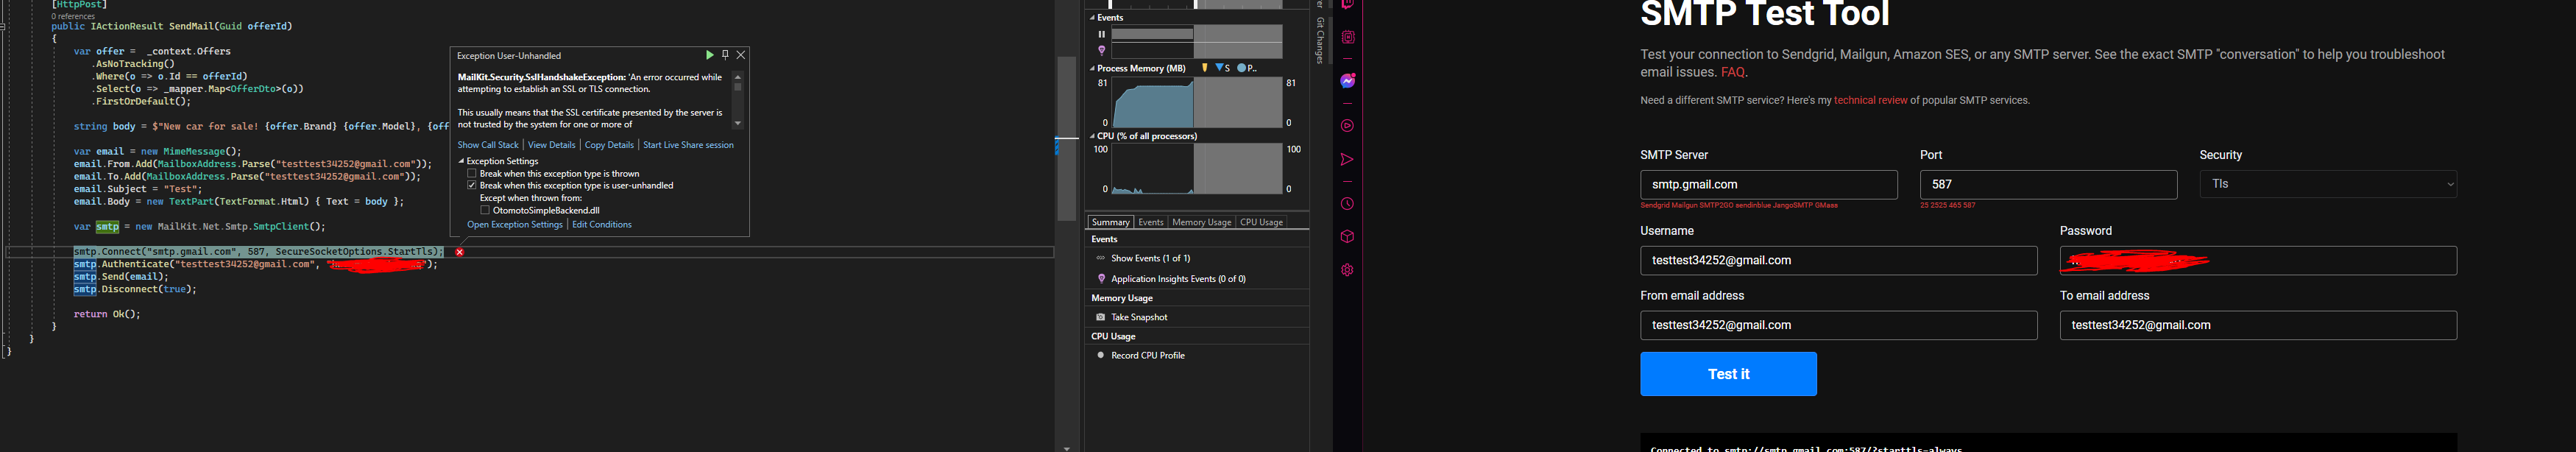Pin the Exception User-Unhandled popup

coord(725,55)
